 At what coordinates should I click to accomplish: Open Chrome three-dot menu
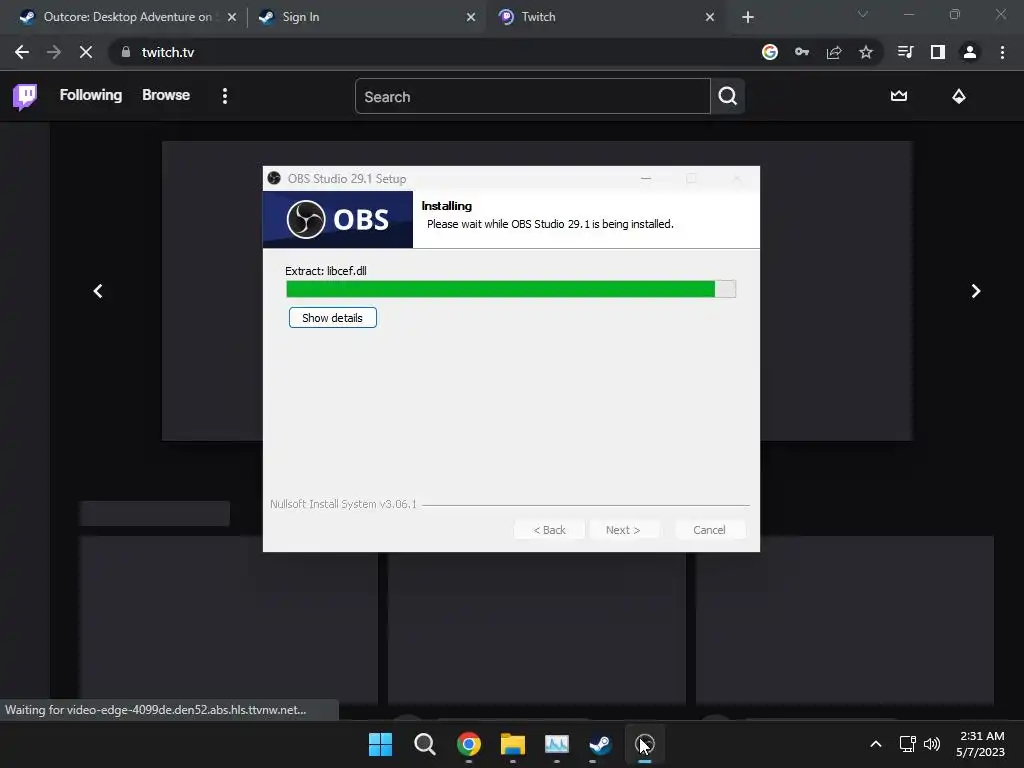(1002, 52)
